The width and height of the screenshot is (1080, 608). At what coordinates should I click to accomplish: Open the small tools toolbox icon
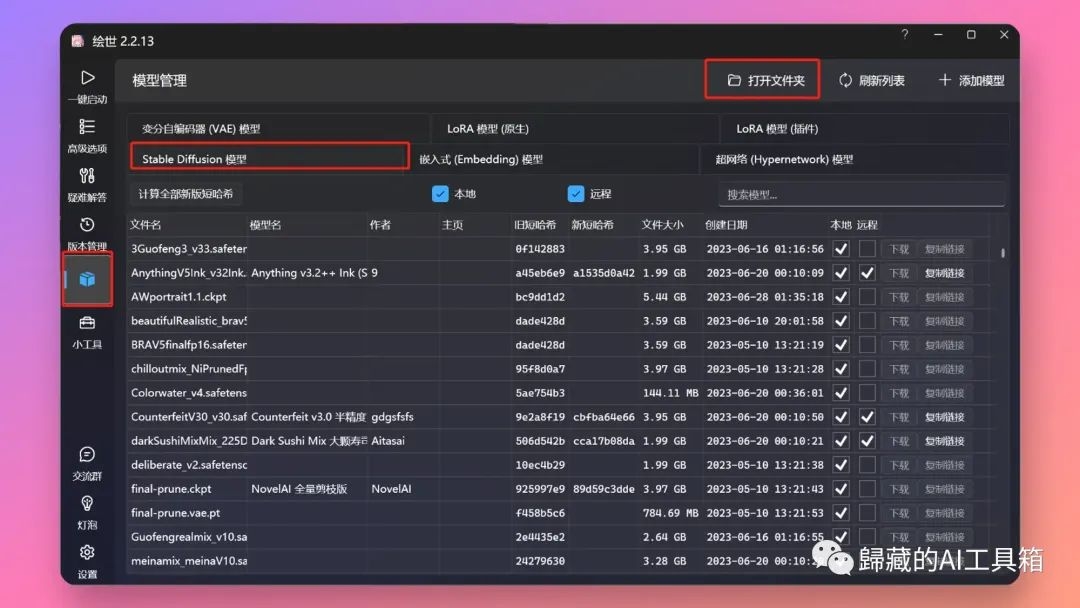pyautogui.click(x=87, y=331)
